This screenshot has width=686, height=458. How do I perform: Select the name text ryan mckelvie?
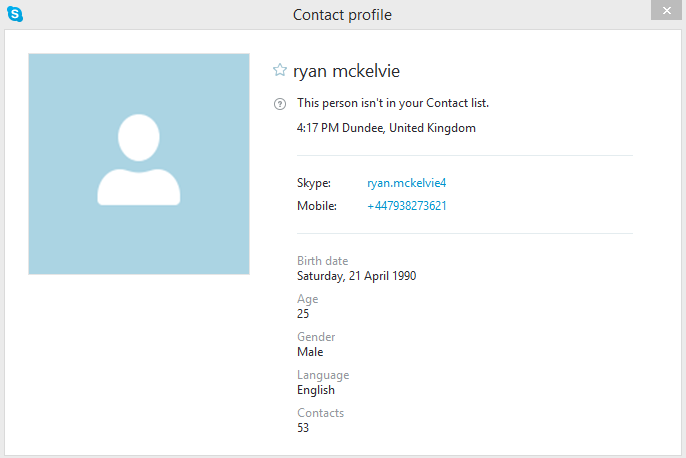346,71
